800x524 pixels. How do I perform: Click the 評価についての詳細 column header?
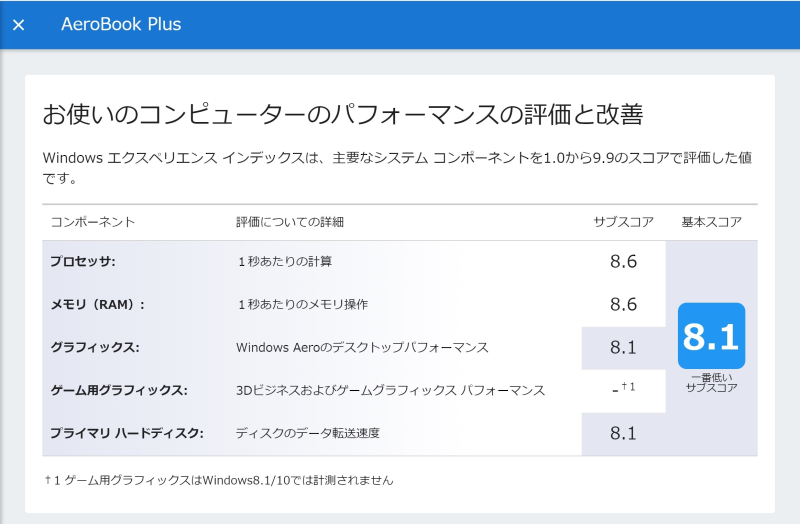(x=290, y=222)
